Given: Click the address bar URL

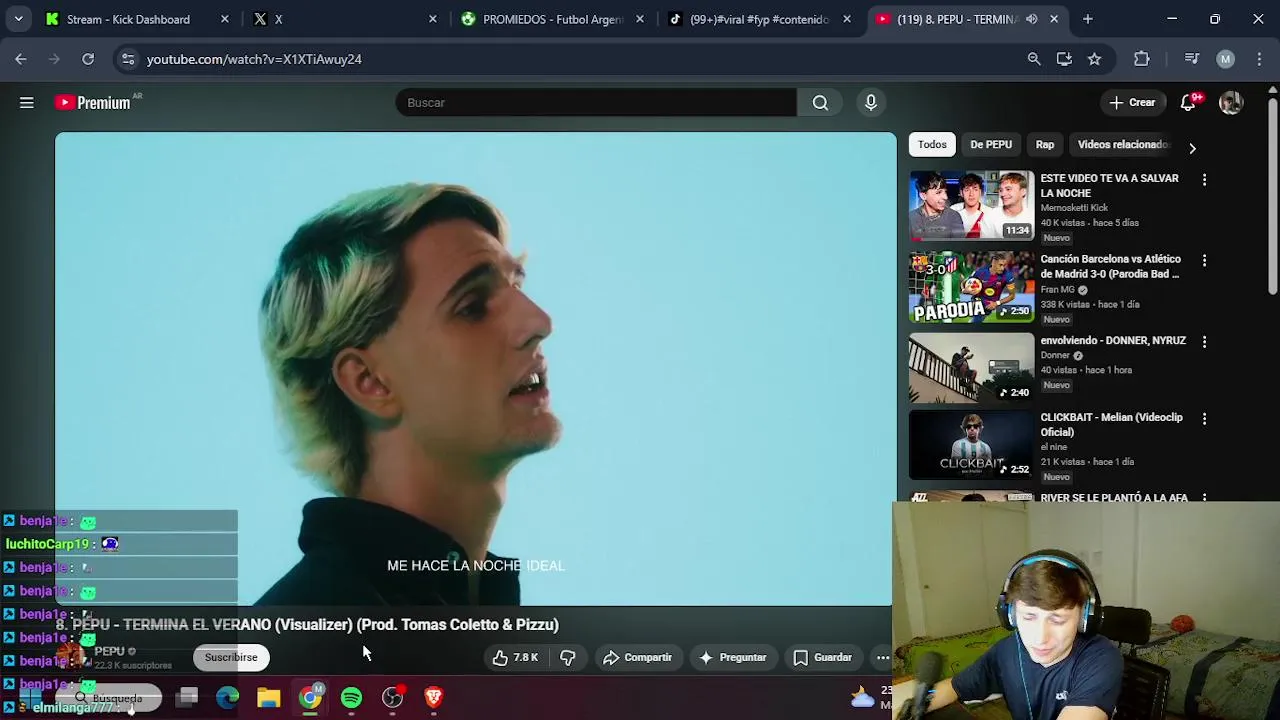Looking at the screenshot, I should pos(254,59).
